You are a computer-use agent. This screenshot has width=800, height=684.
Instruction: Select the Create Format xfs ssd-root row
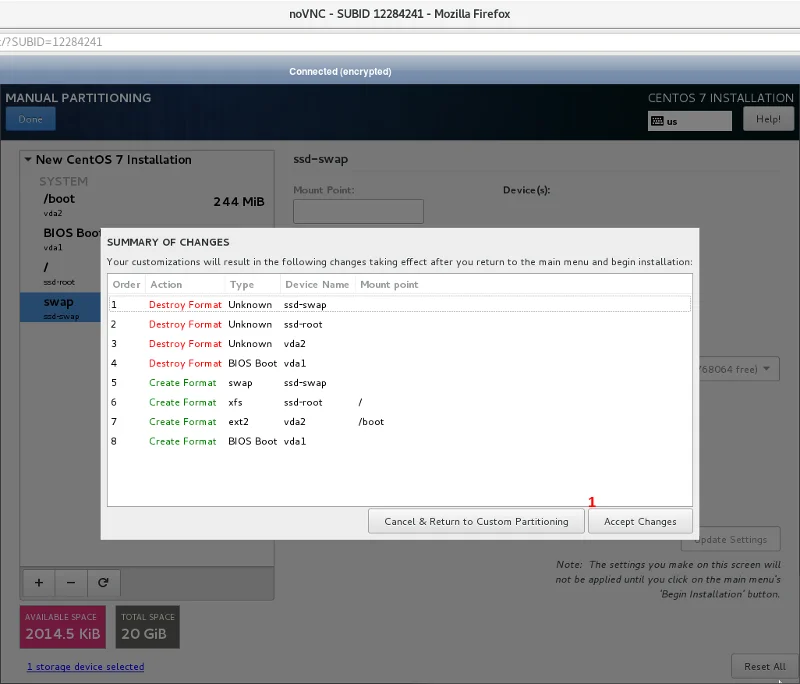(x=399, y=402)
